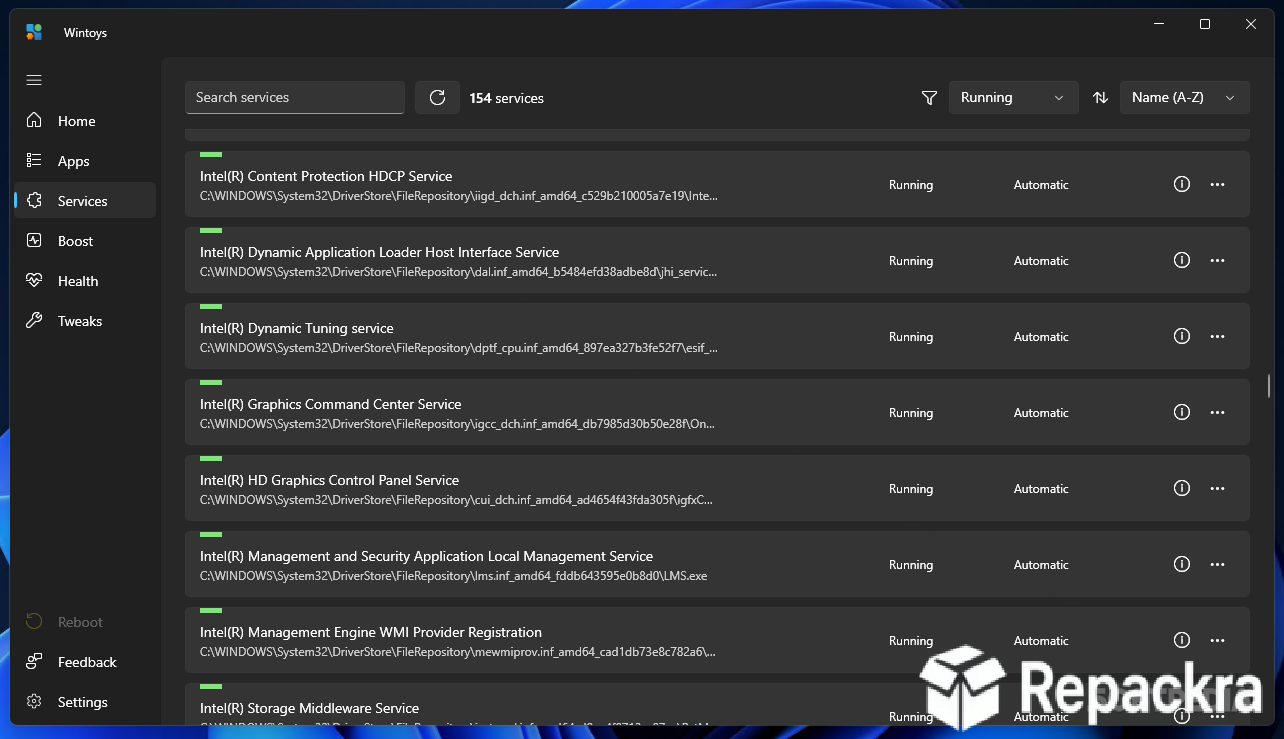The height and width of the screenshot is (739, 1284).
Task: Select Intel(R) Storage Middleware Service name
Action: tap(309, 708)
